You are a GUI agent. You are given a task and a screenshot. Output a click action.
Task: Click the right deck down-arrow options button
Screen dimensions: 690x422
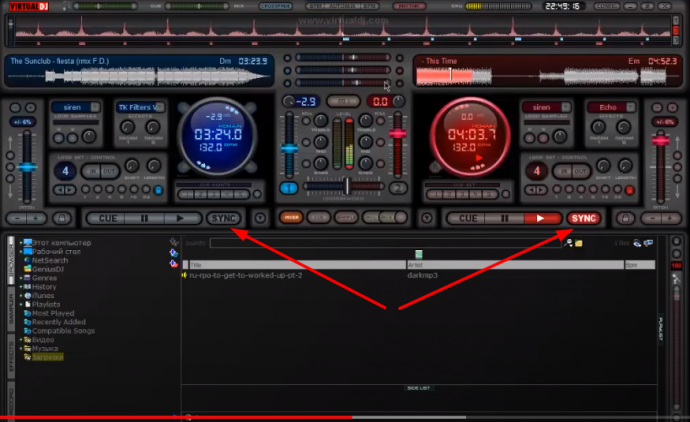tap(426, 218)
